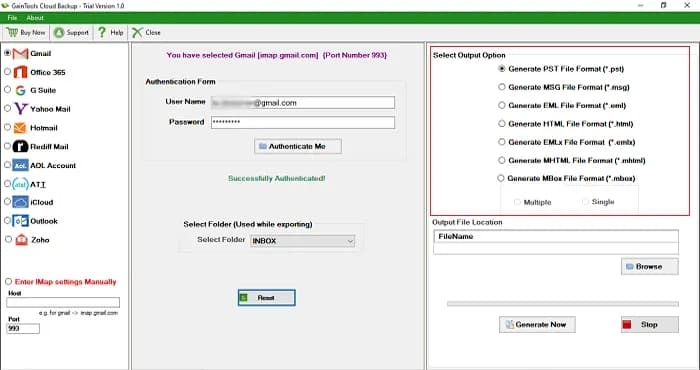The image size is (700, 370).
Task: Click the green X Close icon
Action: (x=138, y=33)
